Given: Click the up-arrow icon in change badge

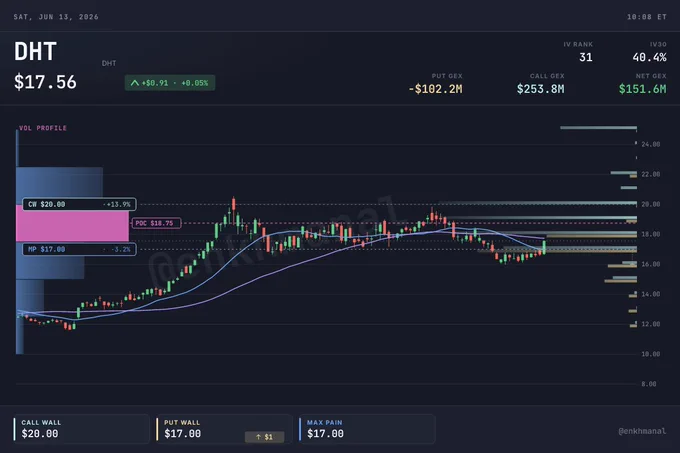Looking at the screenshot, I should pos(135,83).
